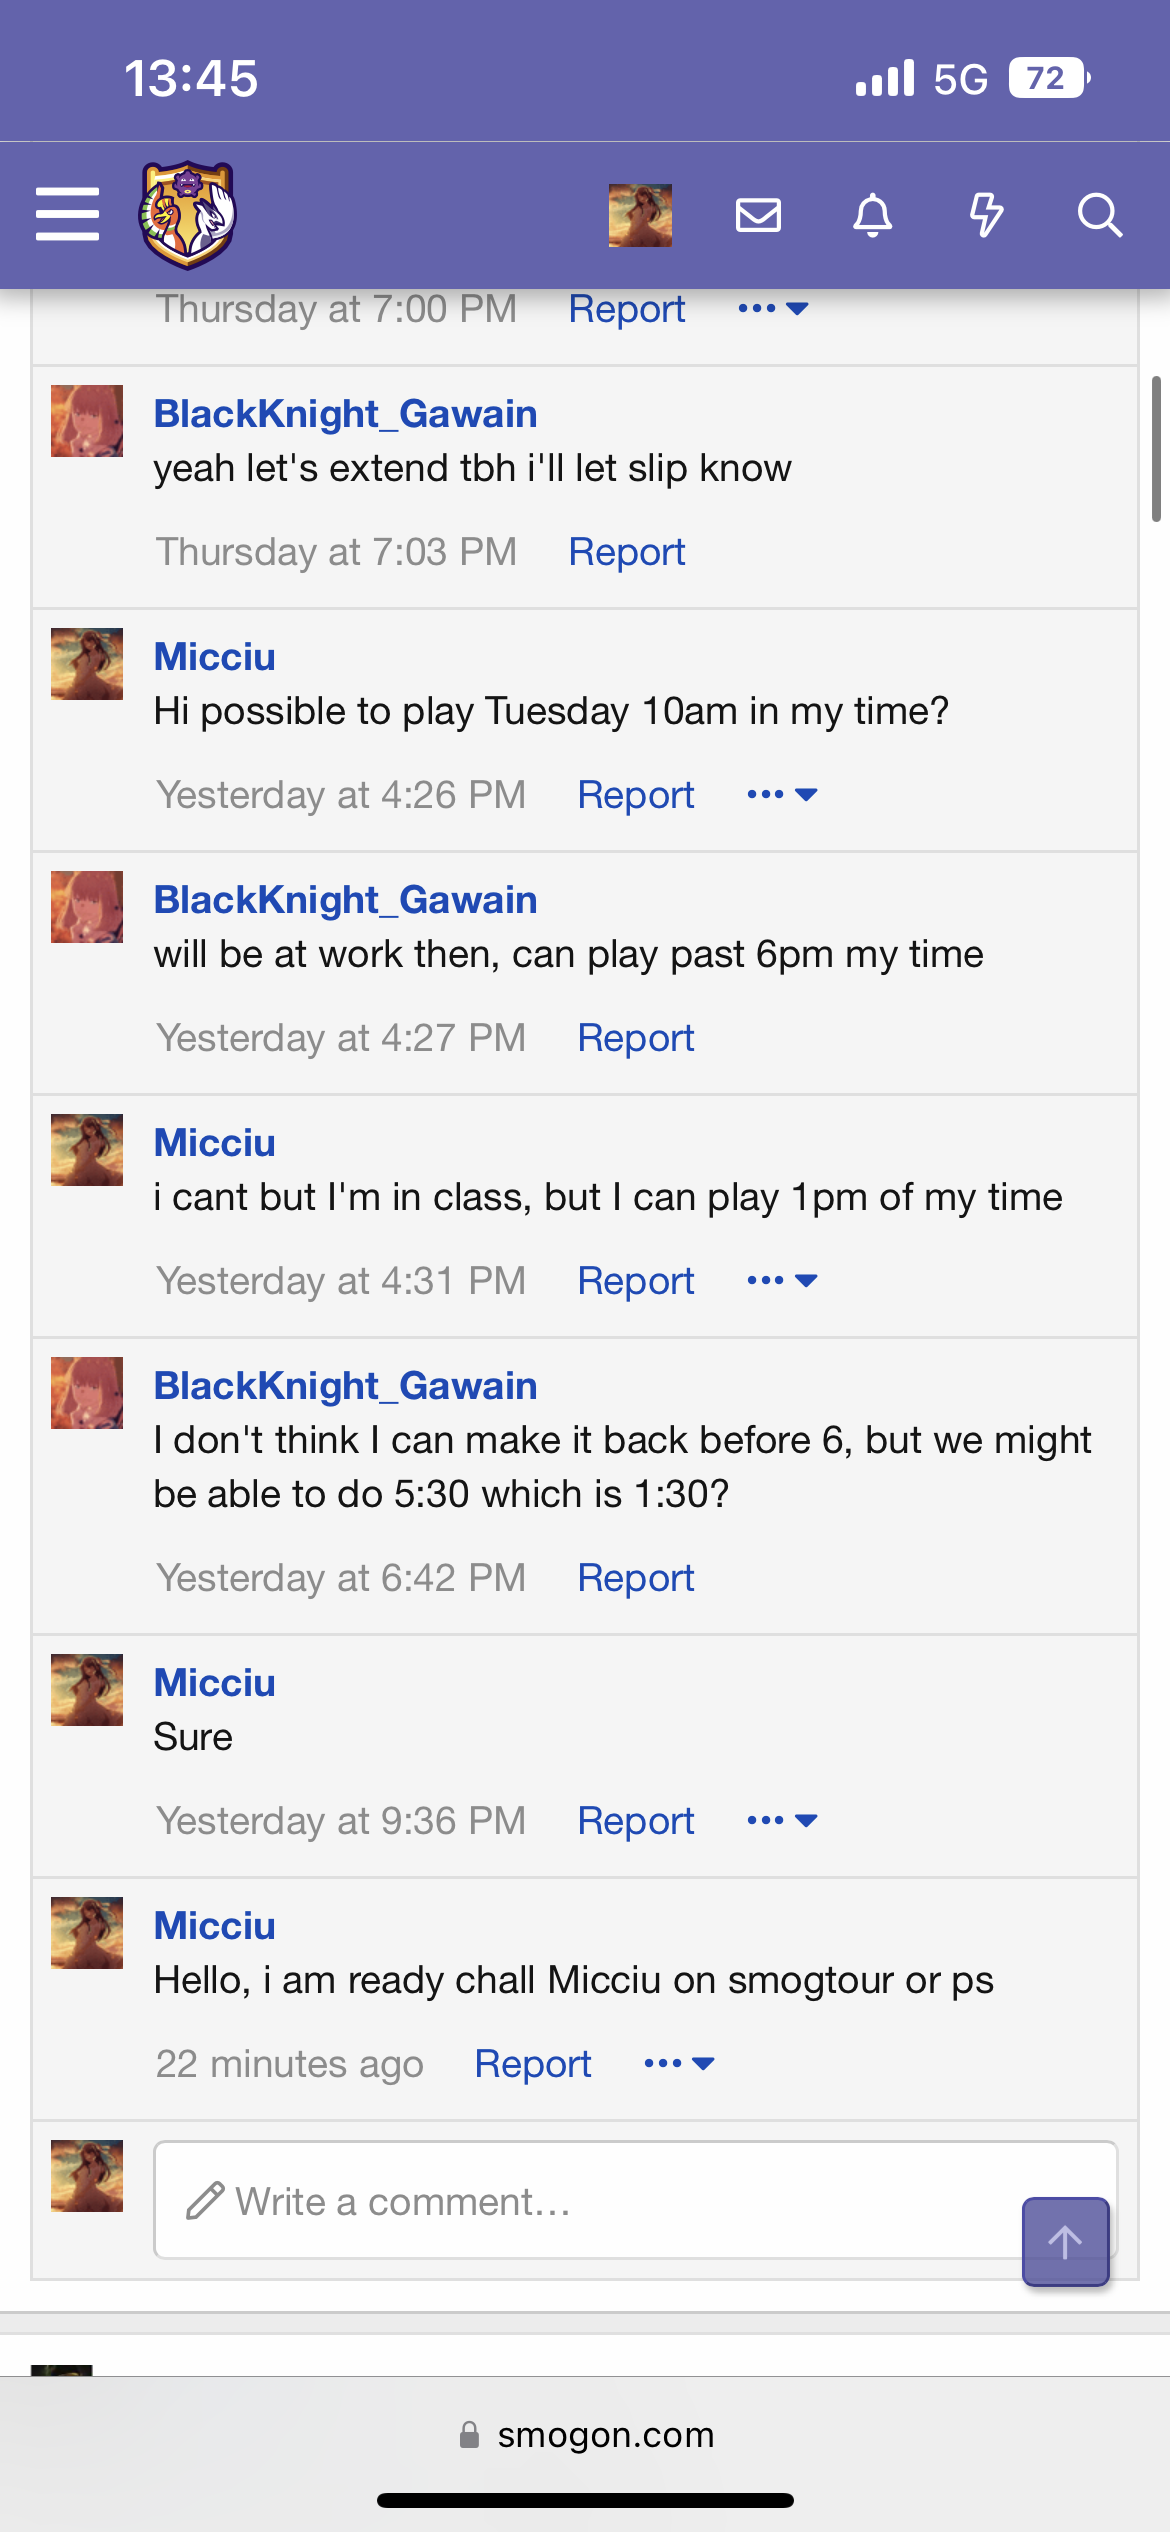Expand options for the 4:26 PM comment
The height and width of the screenshot is (2532, 1170).
click(x=782, y=795)
